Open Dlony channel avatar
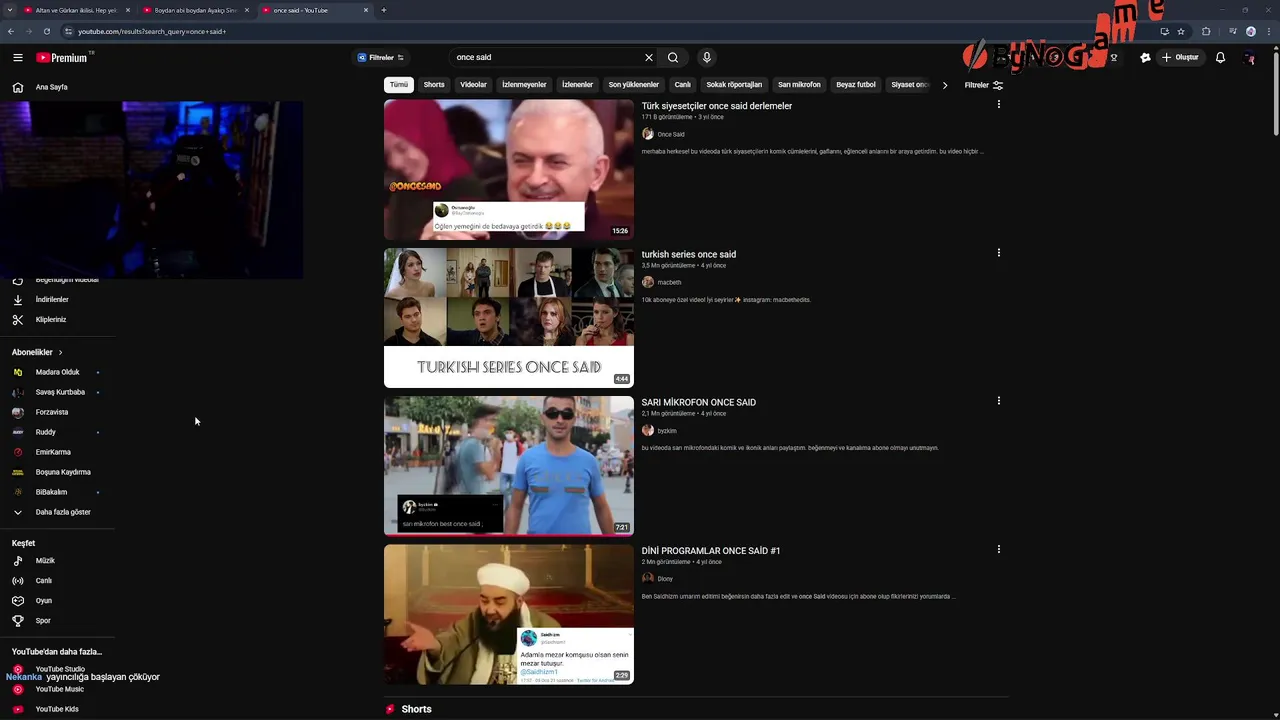The image size is (1280, 720). [648, 578]
